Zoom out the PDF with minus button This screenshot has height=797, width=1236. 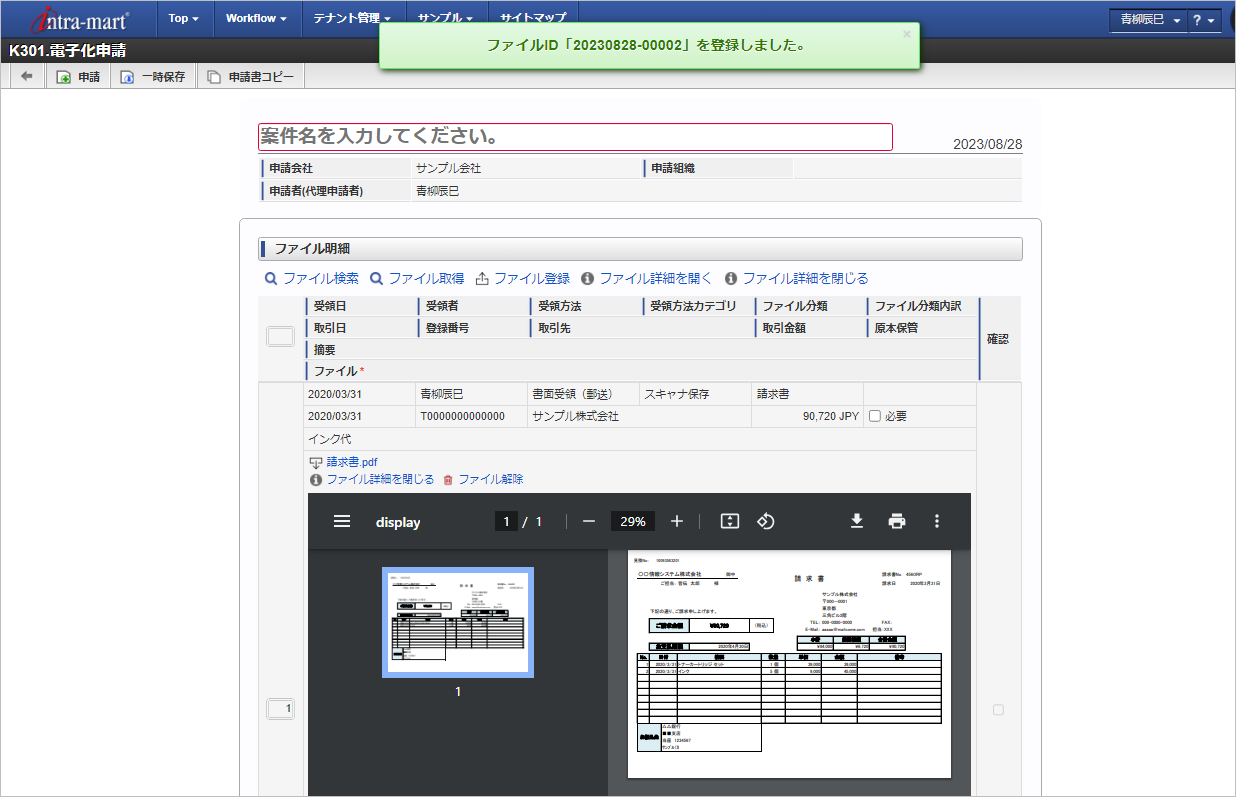point(589,521)
